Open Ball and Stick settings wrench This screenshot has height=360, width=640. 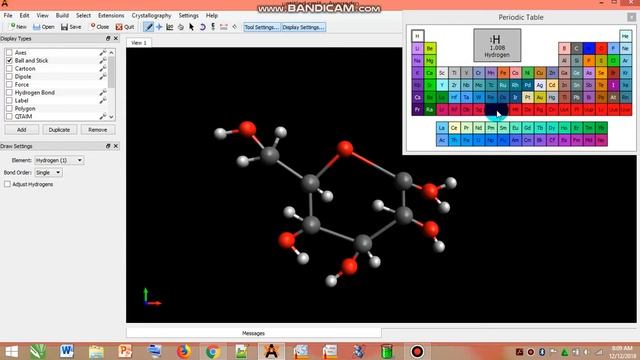coord(103,60)
